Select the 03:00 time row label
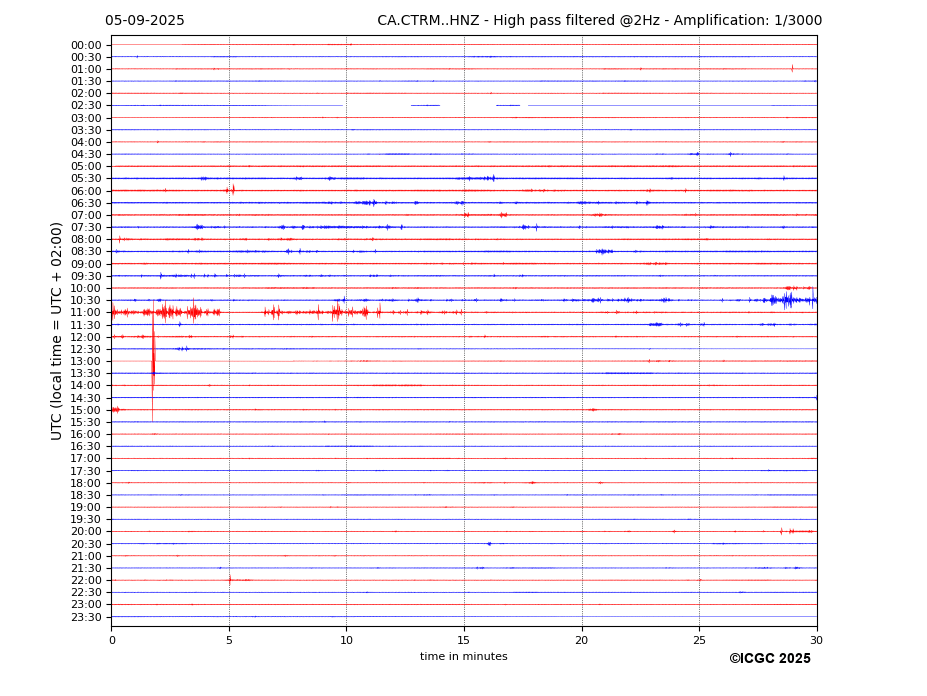 pyautogui.click(x=86, y=118)
